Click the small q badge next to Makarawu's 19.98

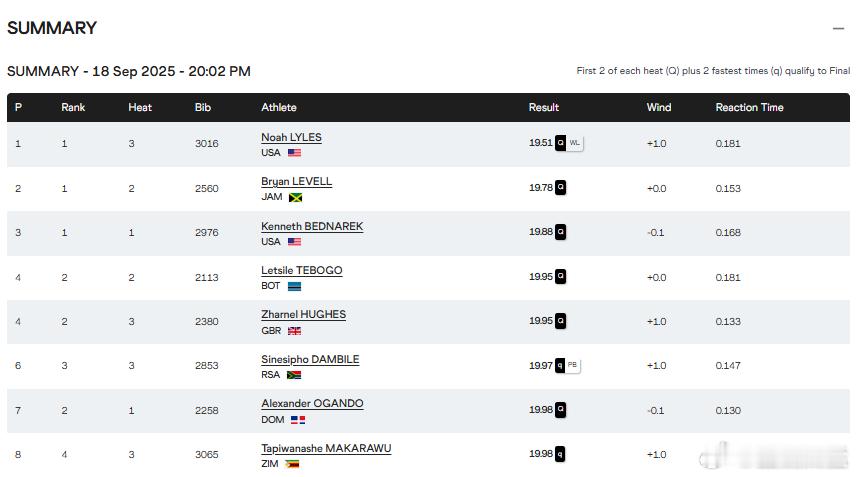click(x=560, y=454)
